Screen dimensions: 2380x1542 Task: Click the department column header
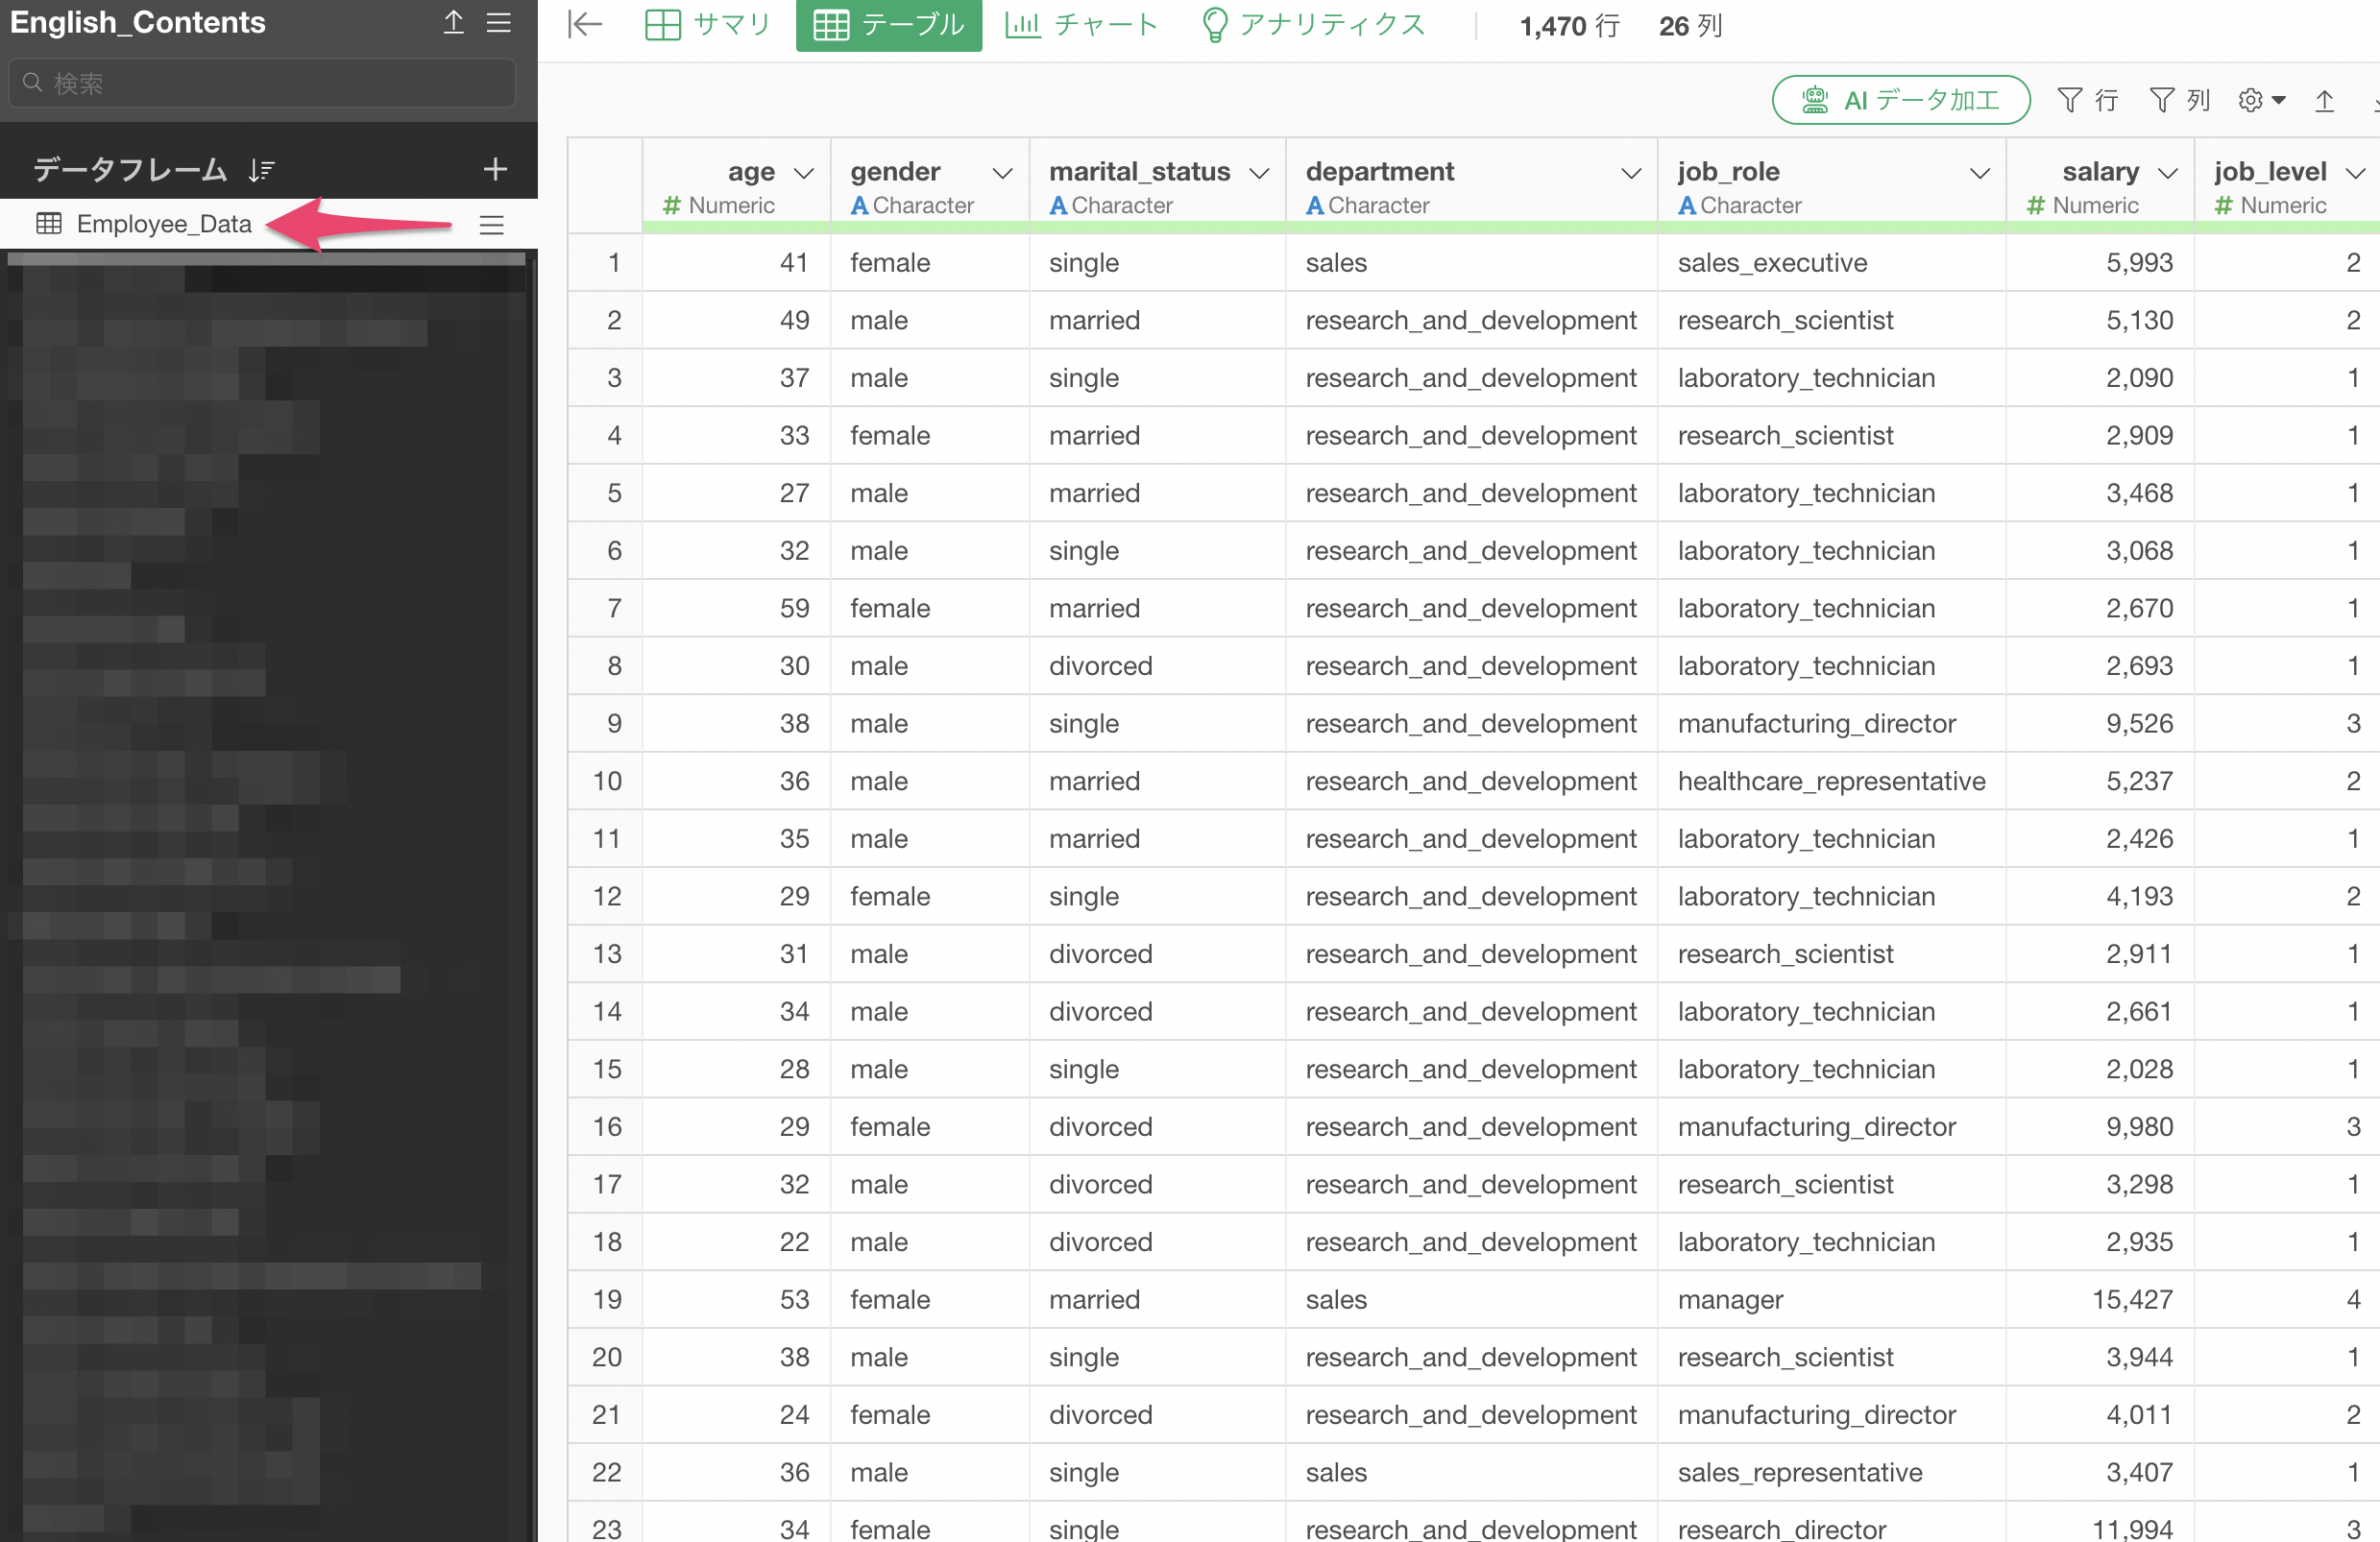coord(1380,172)
